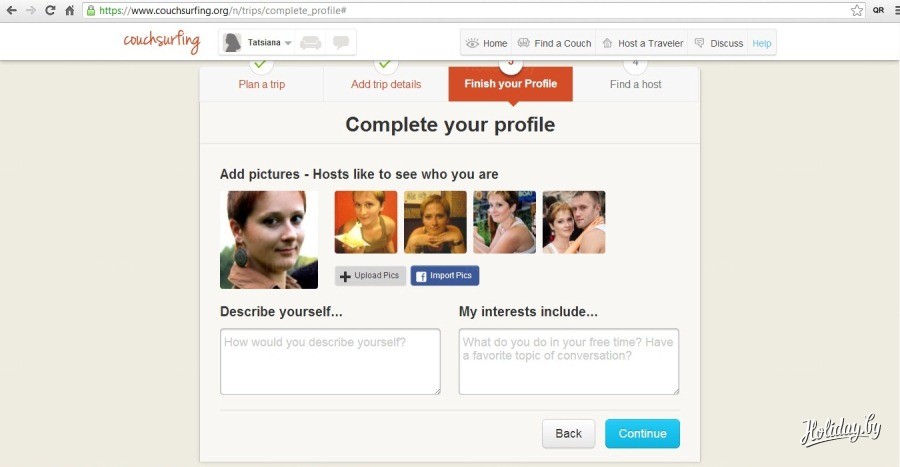Open the messages speech bubble icon
Image resolution: width=900 pixels, height=467 pixels.
pyautogui.click(x=341, y=42)
